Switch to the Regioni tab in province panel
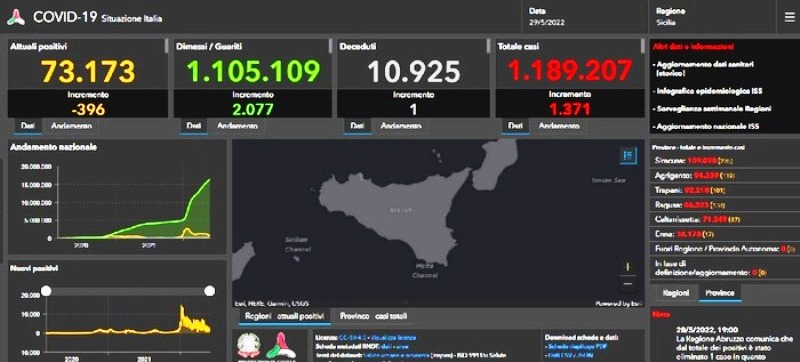 [x=676, y=293]
